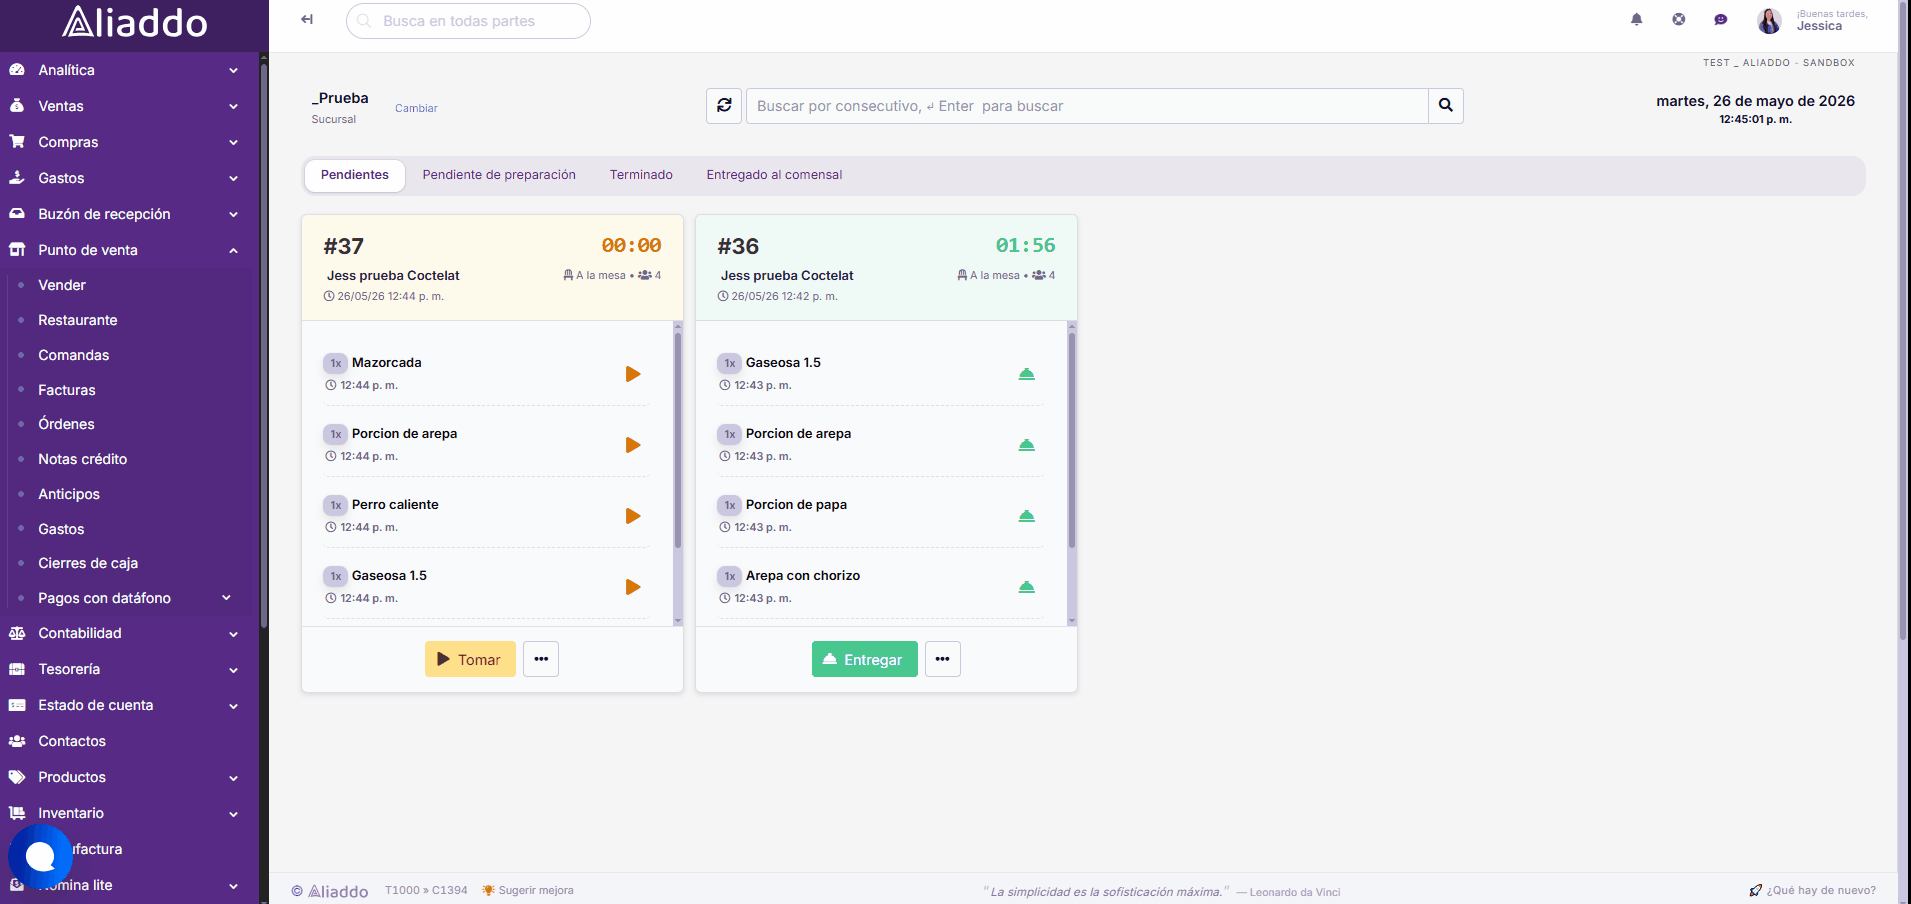This screenshot has width=1911, height=904.
Task: Deliver Porcion de arepa in order #36
Action: click(1027, 445)
